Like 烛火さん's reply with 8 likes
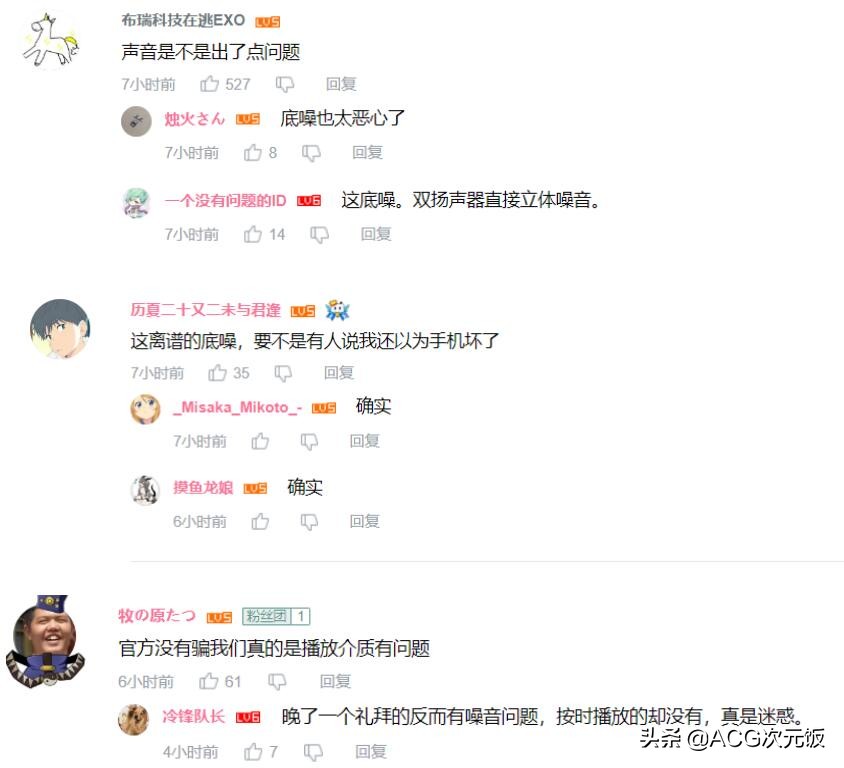Screen dimensions: 844x768 point(252,153)
